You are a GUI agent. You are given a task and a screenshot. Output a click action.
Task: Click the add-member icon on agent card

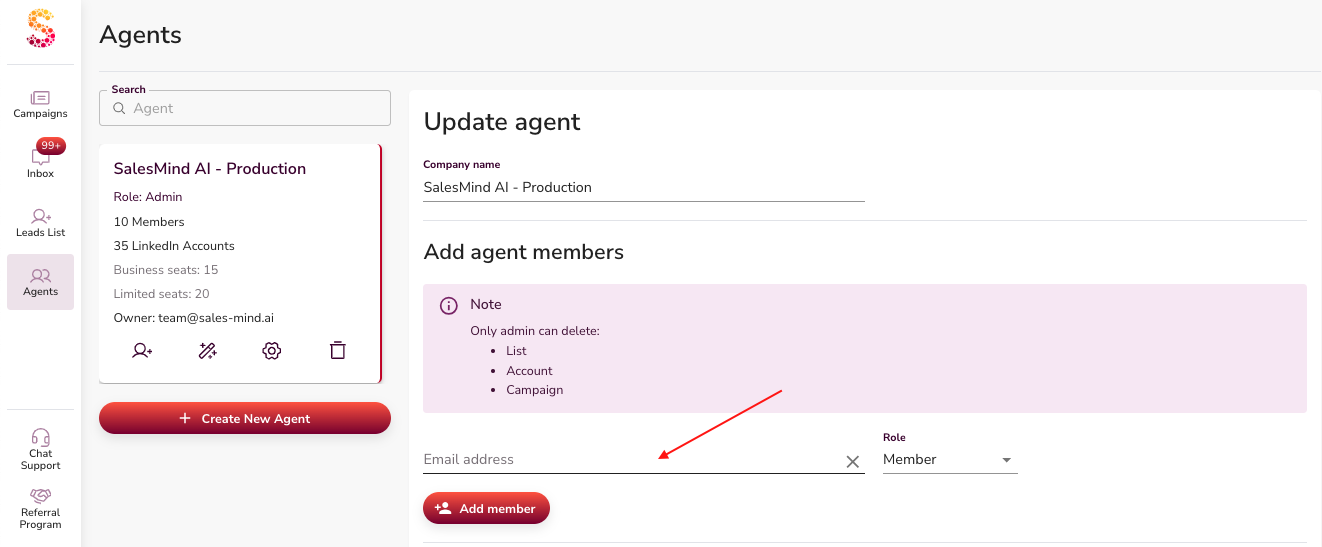coord(142,350)
